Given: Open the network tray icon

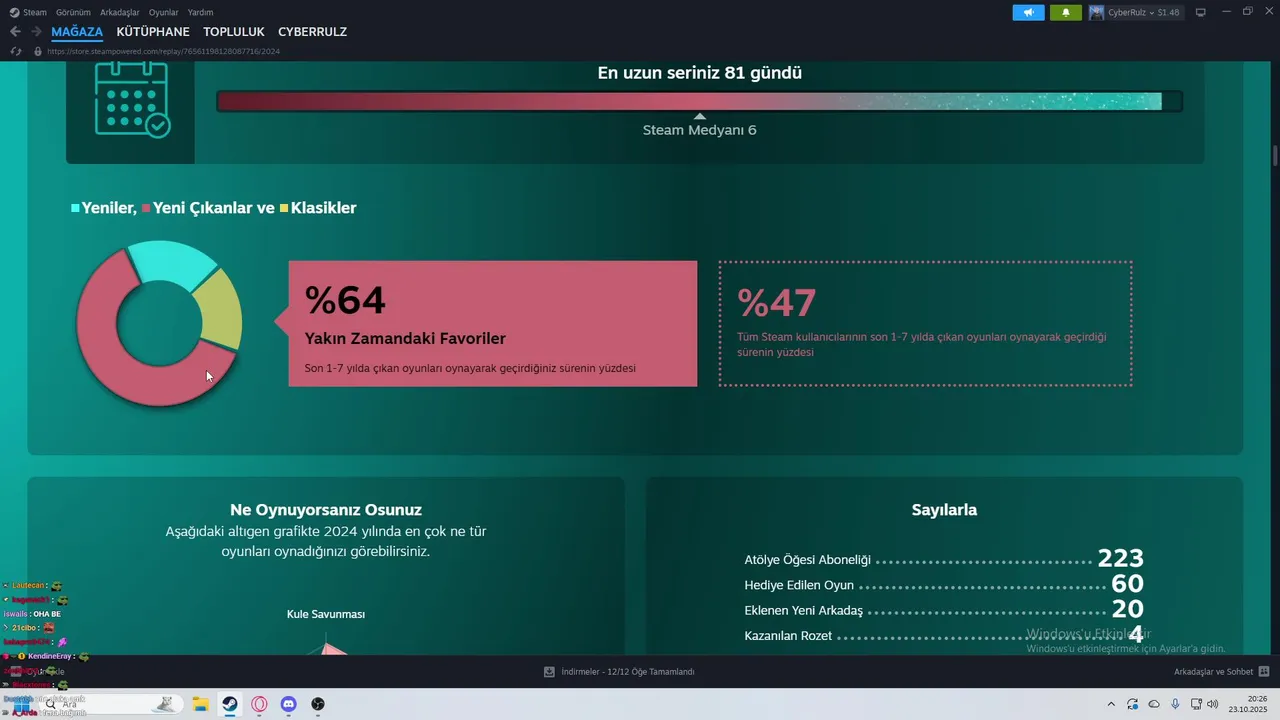Looking at the screenshot, I should coord(1195,704).
